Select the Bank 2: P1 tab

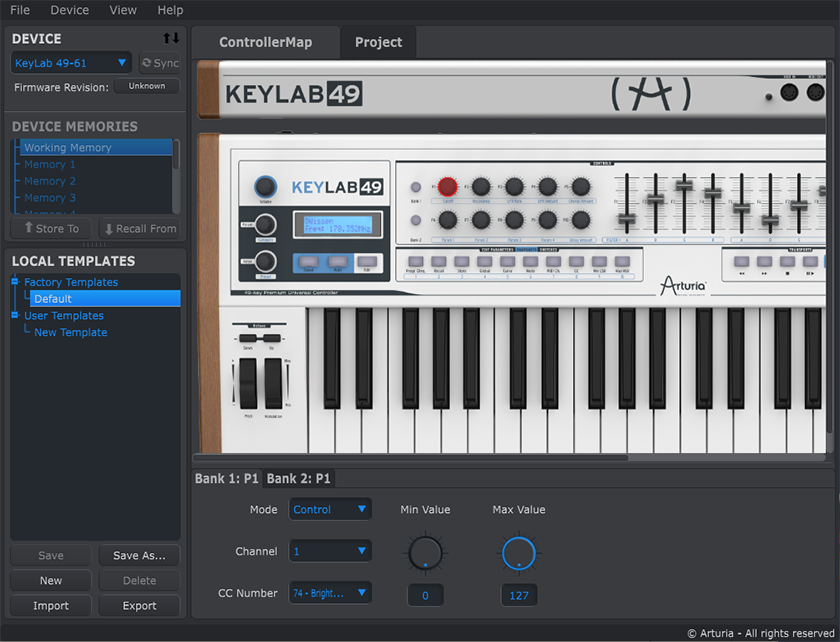pos(301,478)
